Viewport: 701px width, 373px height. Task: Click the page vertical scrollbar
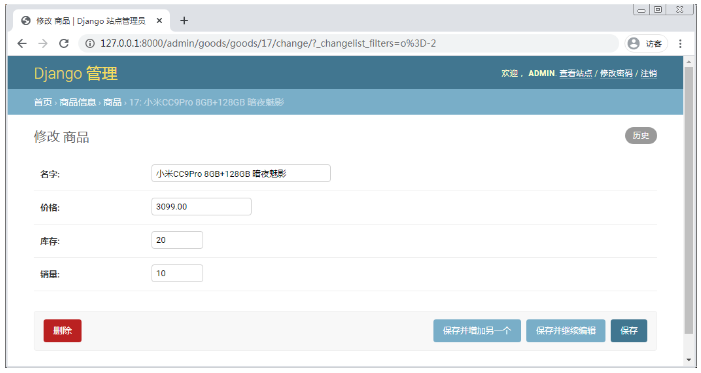[688, 201]
